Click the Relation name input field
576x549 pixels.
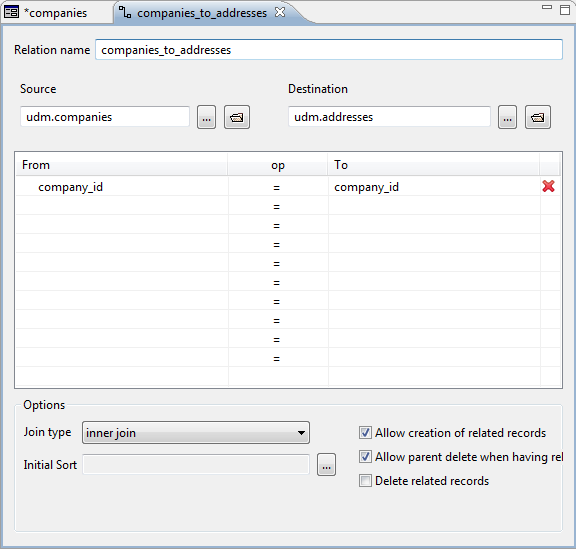pyautogui.click(x=329, y=50)
